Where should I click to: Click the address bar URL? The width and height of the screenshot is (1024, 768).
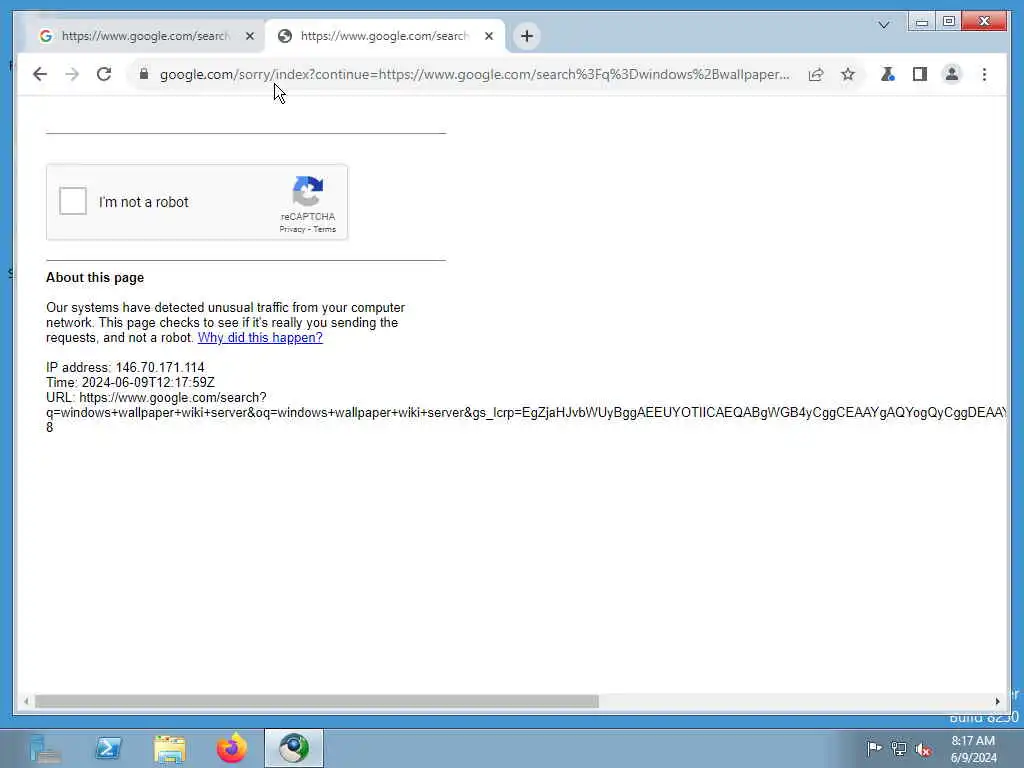point(474,74)
